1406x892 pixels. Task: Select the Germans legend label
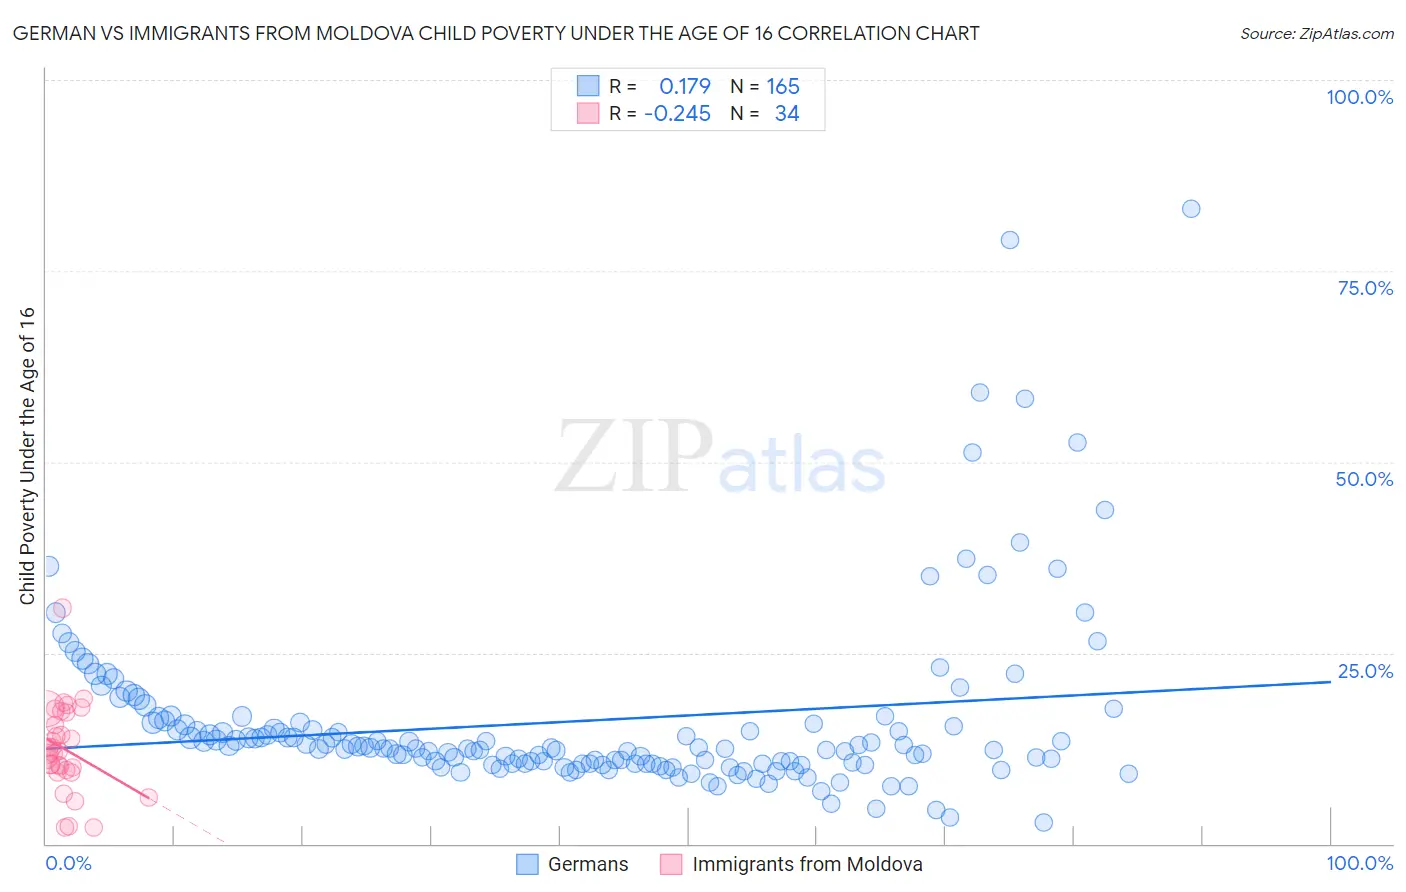point(588,864)
